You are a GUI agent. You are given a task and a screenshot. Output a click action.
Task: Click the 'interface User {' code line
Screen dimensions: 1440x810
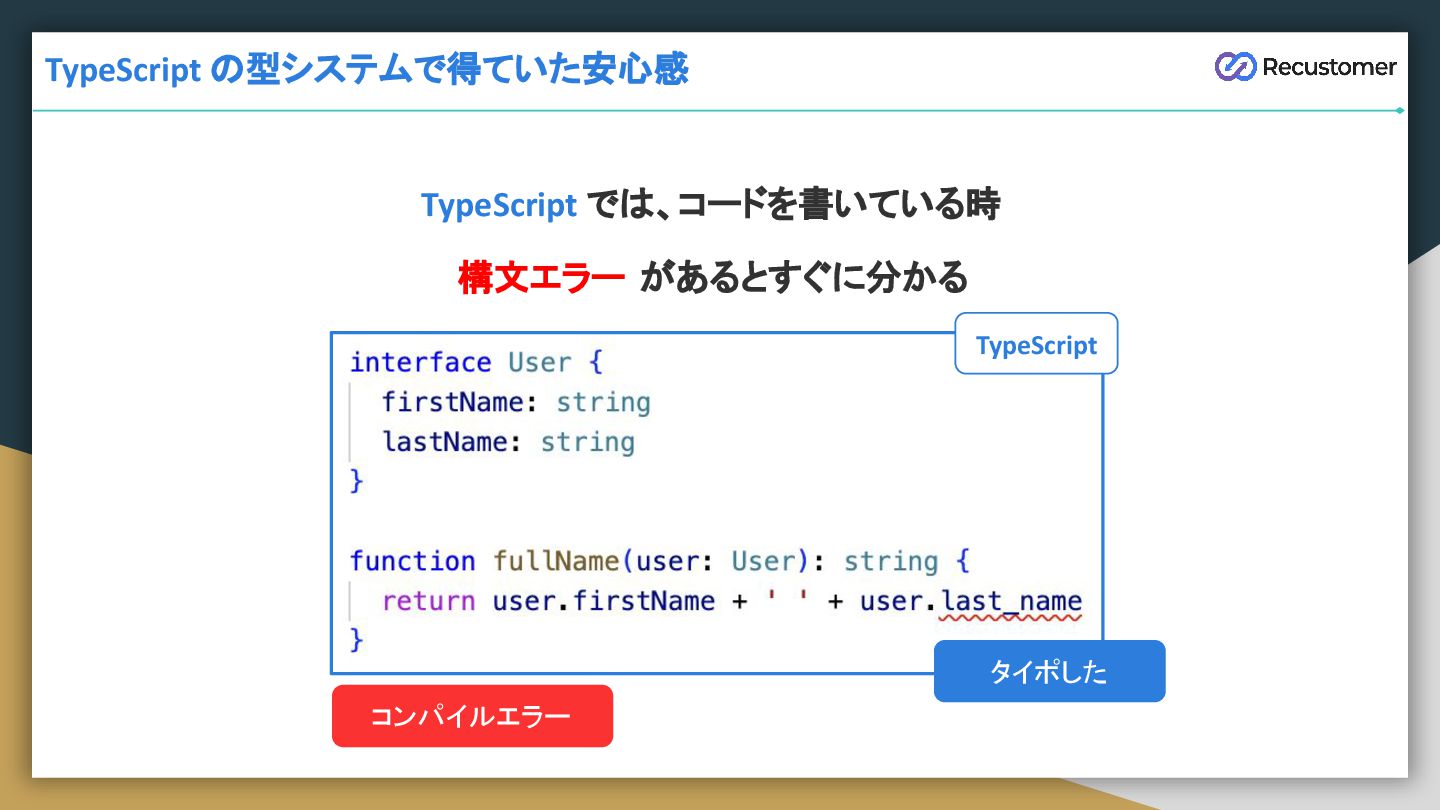pos(476,362)
